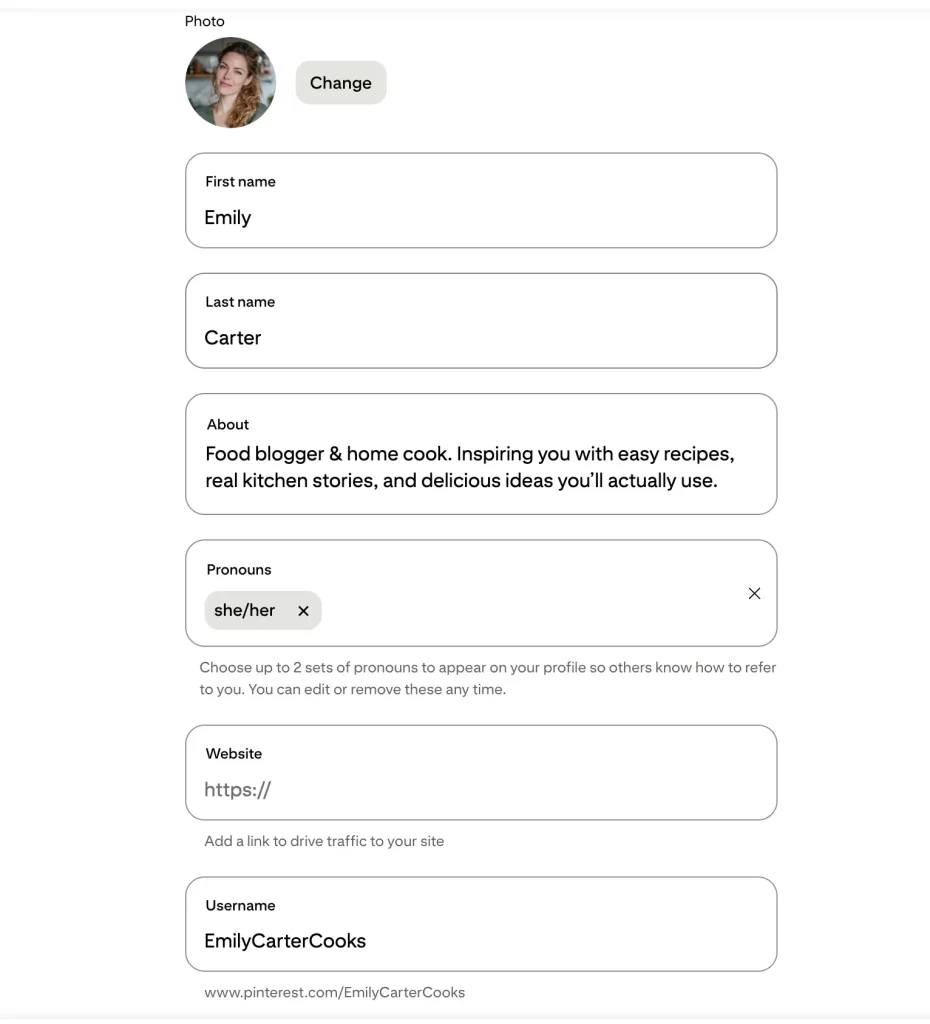This screenshot has height=1024, width=930.
Task: Click the About label
Action: (228, 424)
